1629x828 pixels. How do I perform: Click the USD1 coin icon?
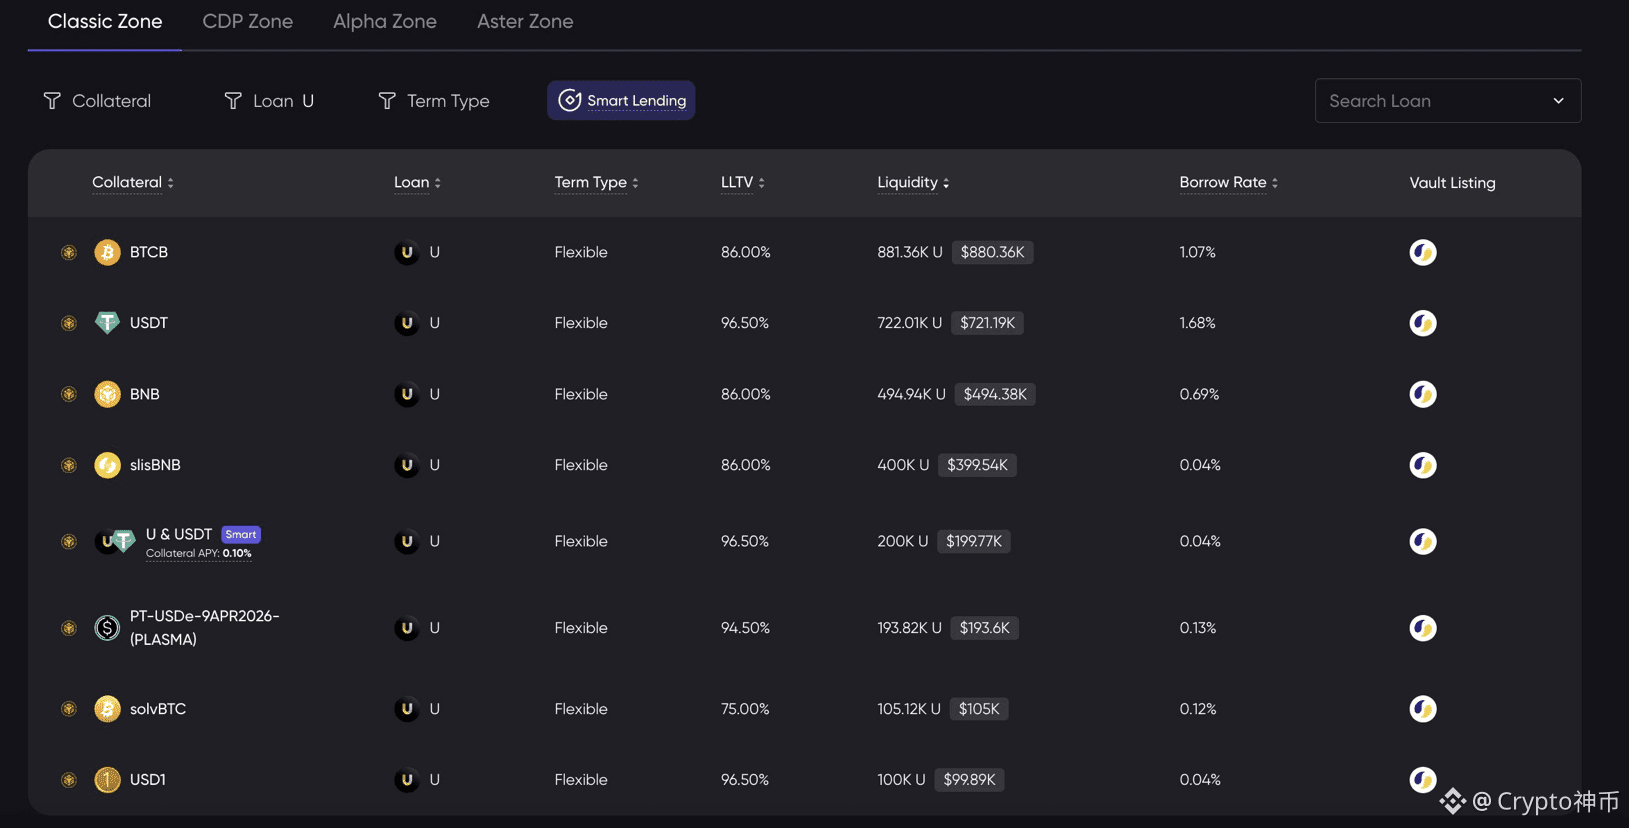(107, 780)
